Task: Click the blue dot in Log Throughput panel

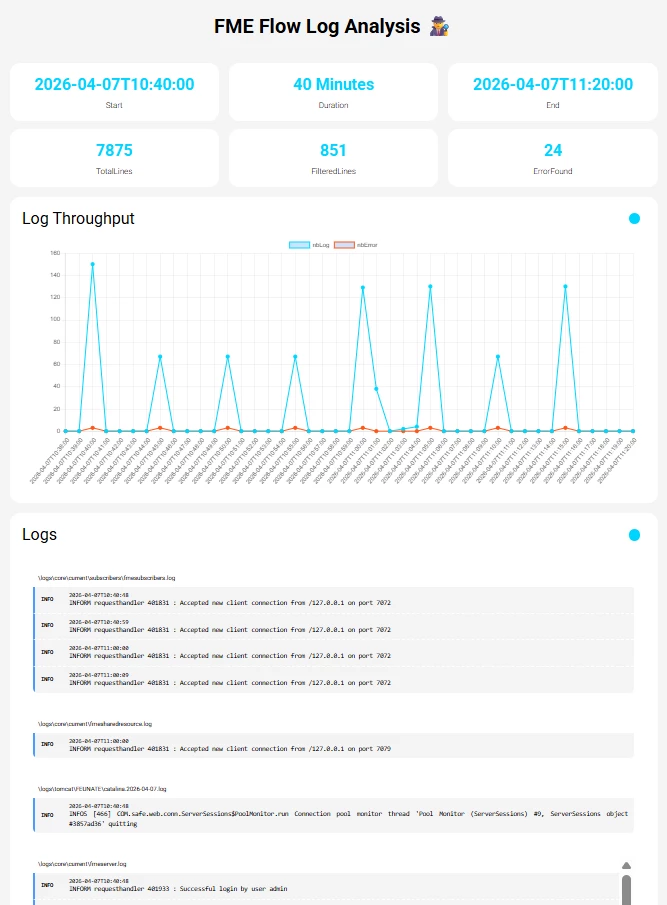Action: 634,219
